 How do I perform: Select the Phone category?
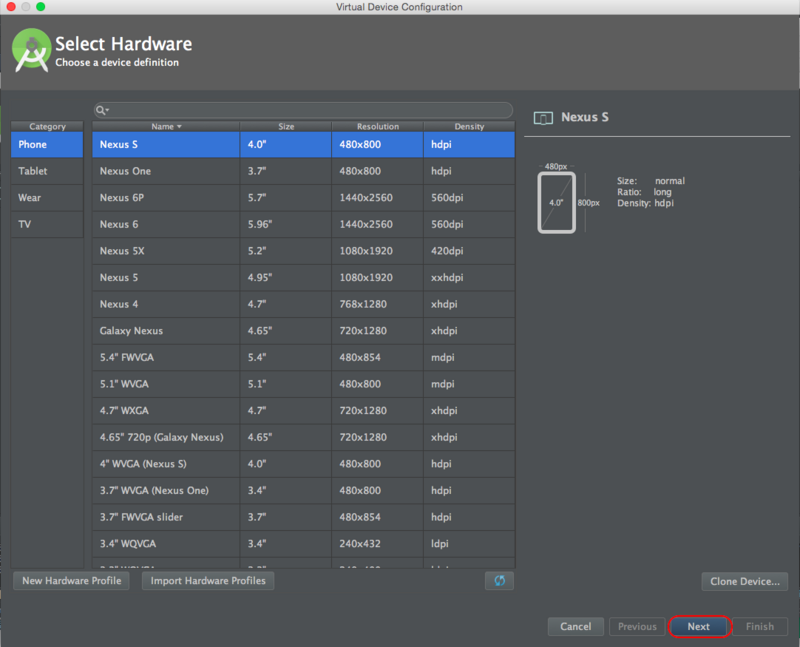click(47, 144)
